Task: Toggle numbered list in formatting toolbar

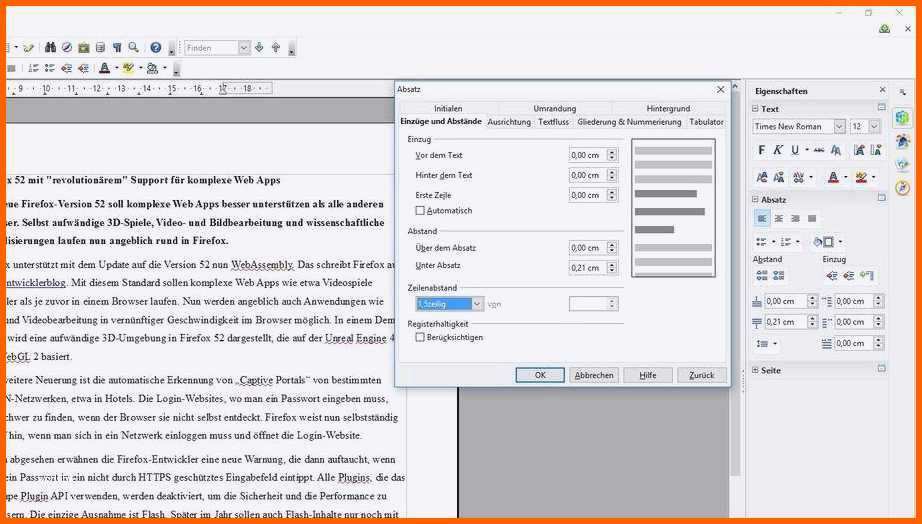Action: point(34,69)
